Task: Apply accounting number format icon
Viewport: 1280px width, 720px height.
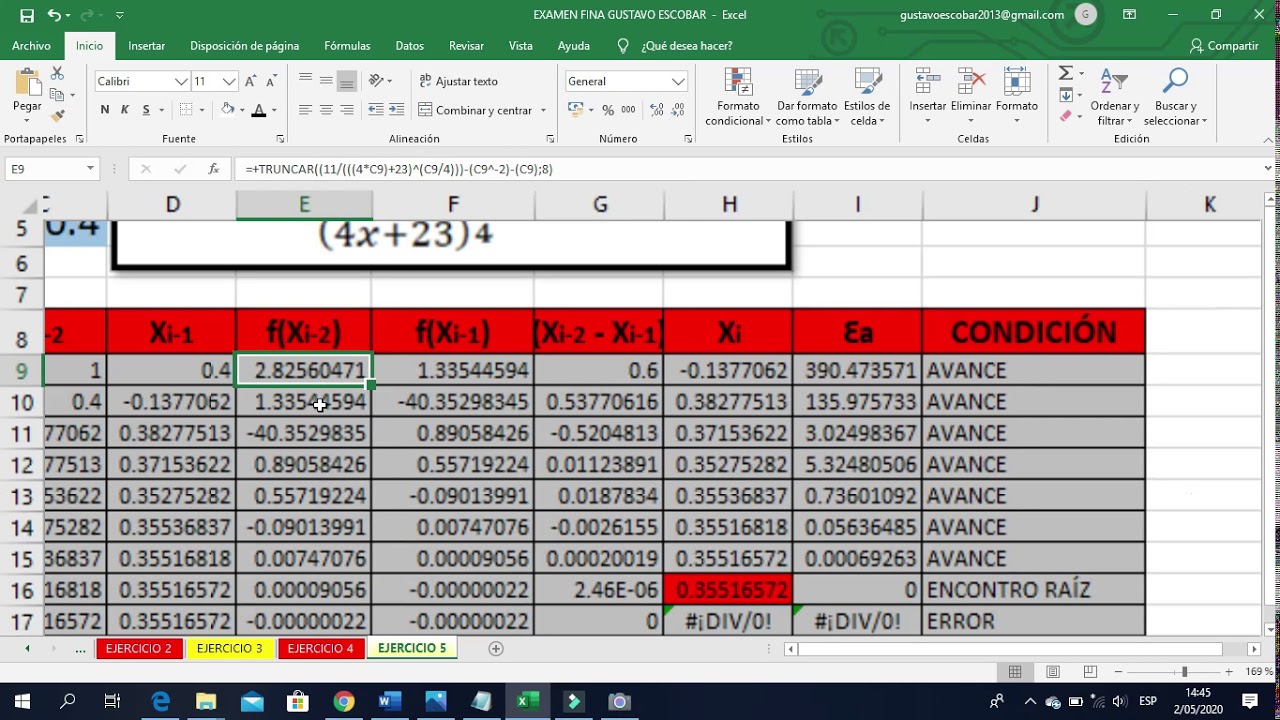Action: [x=576, y=110]
